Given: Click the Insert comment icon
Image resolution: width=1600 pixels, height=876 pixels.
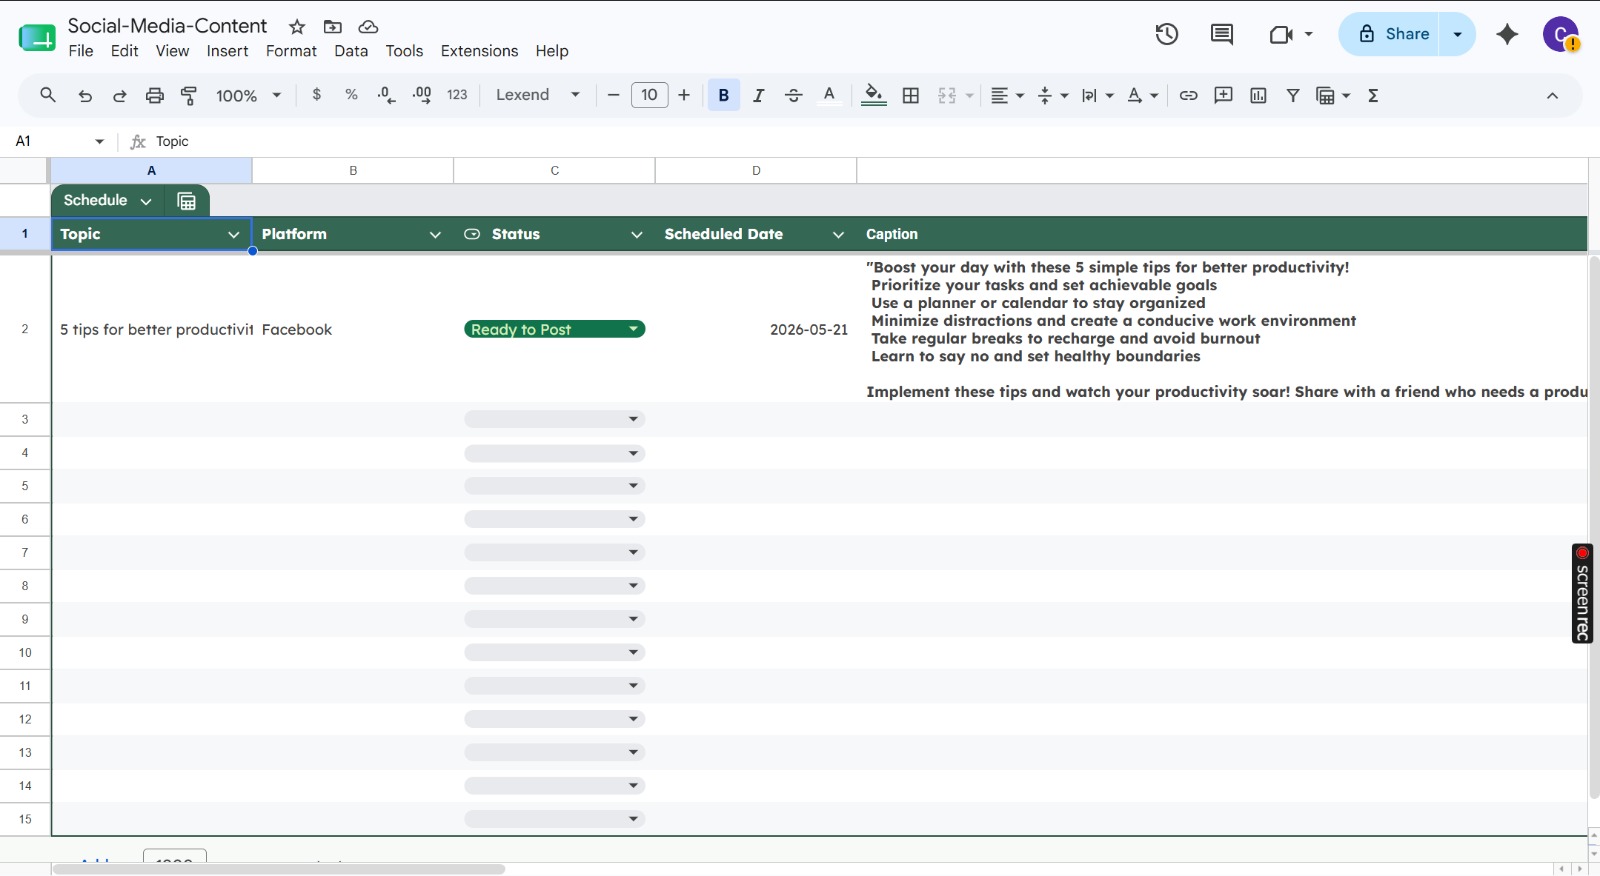Looking at the screenshot, I should (1223, 95).
